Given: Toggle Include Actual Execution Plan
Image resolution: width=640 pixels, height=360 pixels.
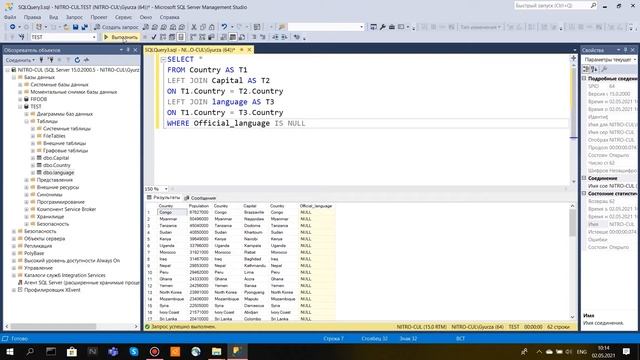Looking at the screenshot, I should (x=193, y=37).
